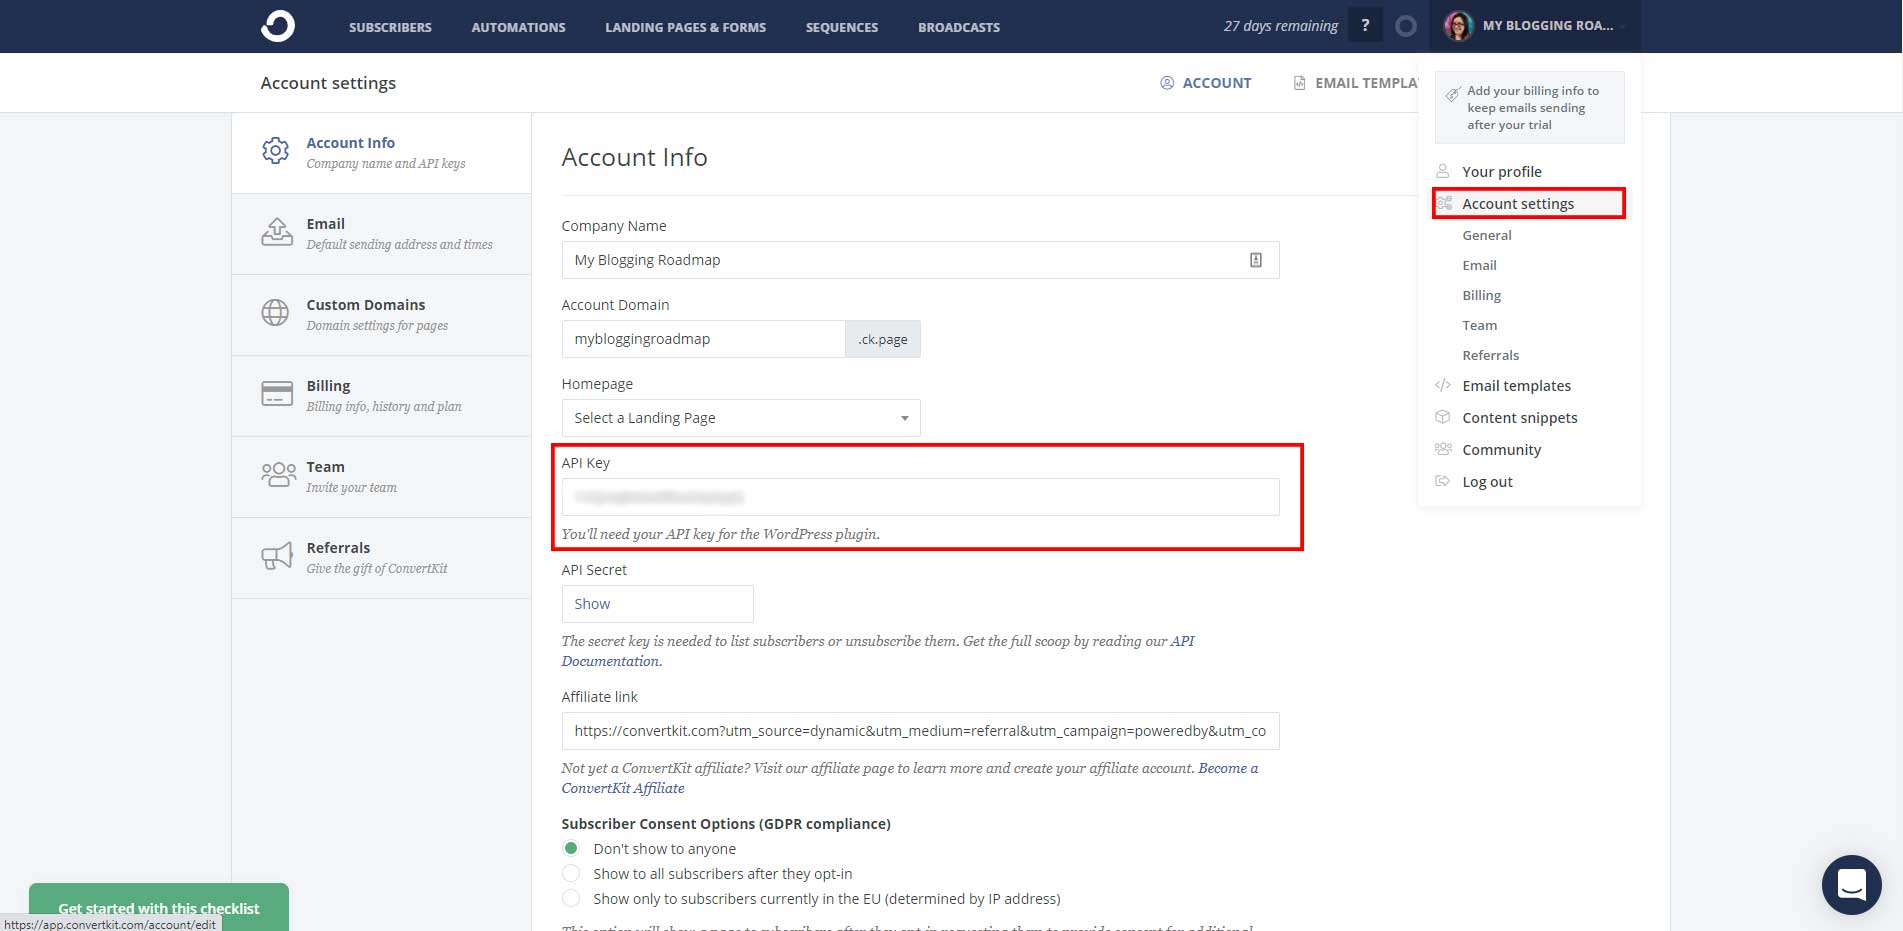Choose Community from user menu
This screenshot has height=931, width=1903.
click(1502, 449)
